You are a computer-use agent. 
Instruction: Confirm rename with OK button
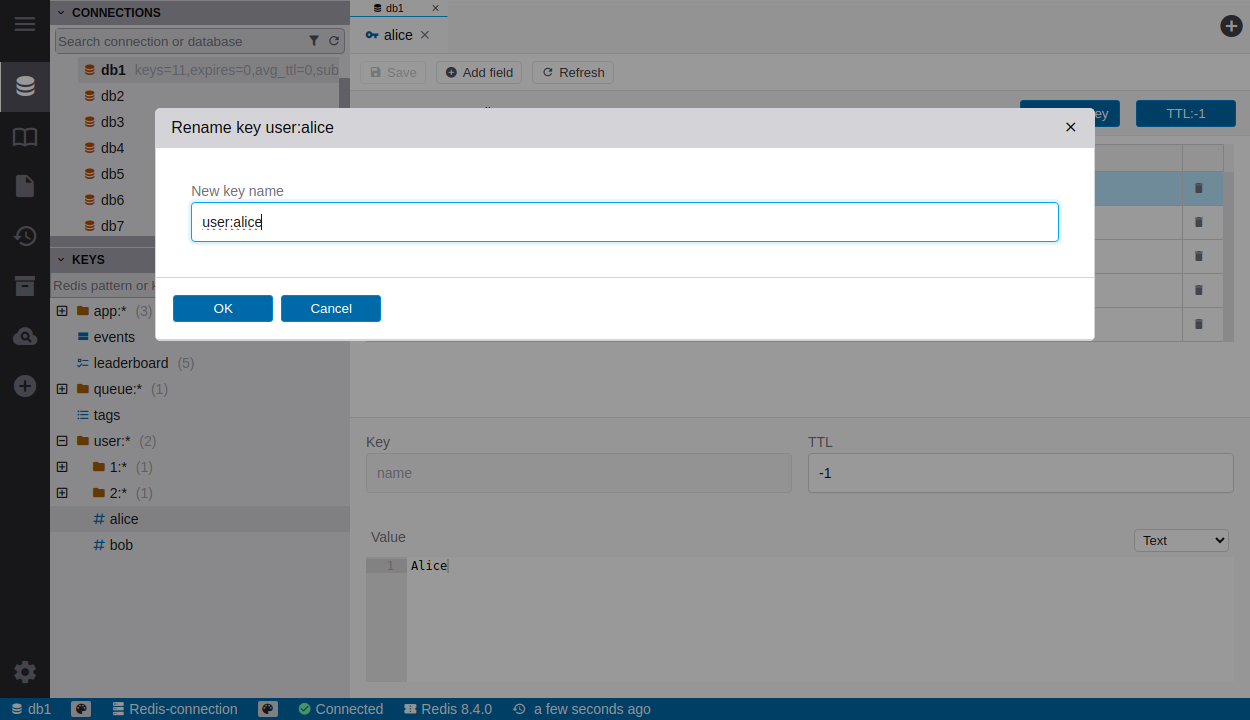point(223,308)
